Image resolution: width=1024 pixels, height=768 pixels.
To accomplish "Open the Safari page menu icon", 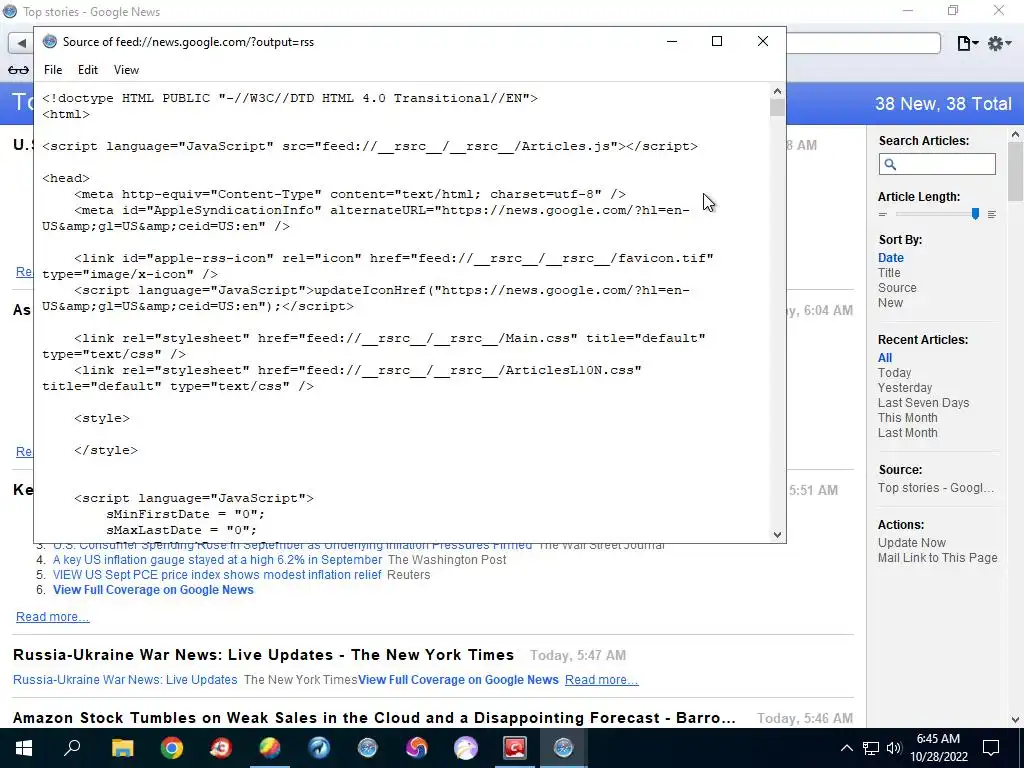I will click(967, 43).
